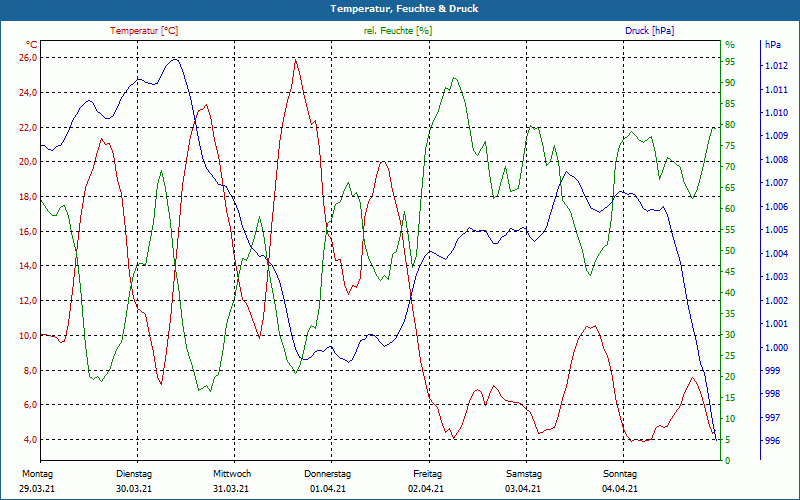Select the blue Druck [hPa] legend label
Screen dimensions: 800x500
(649, 31)
